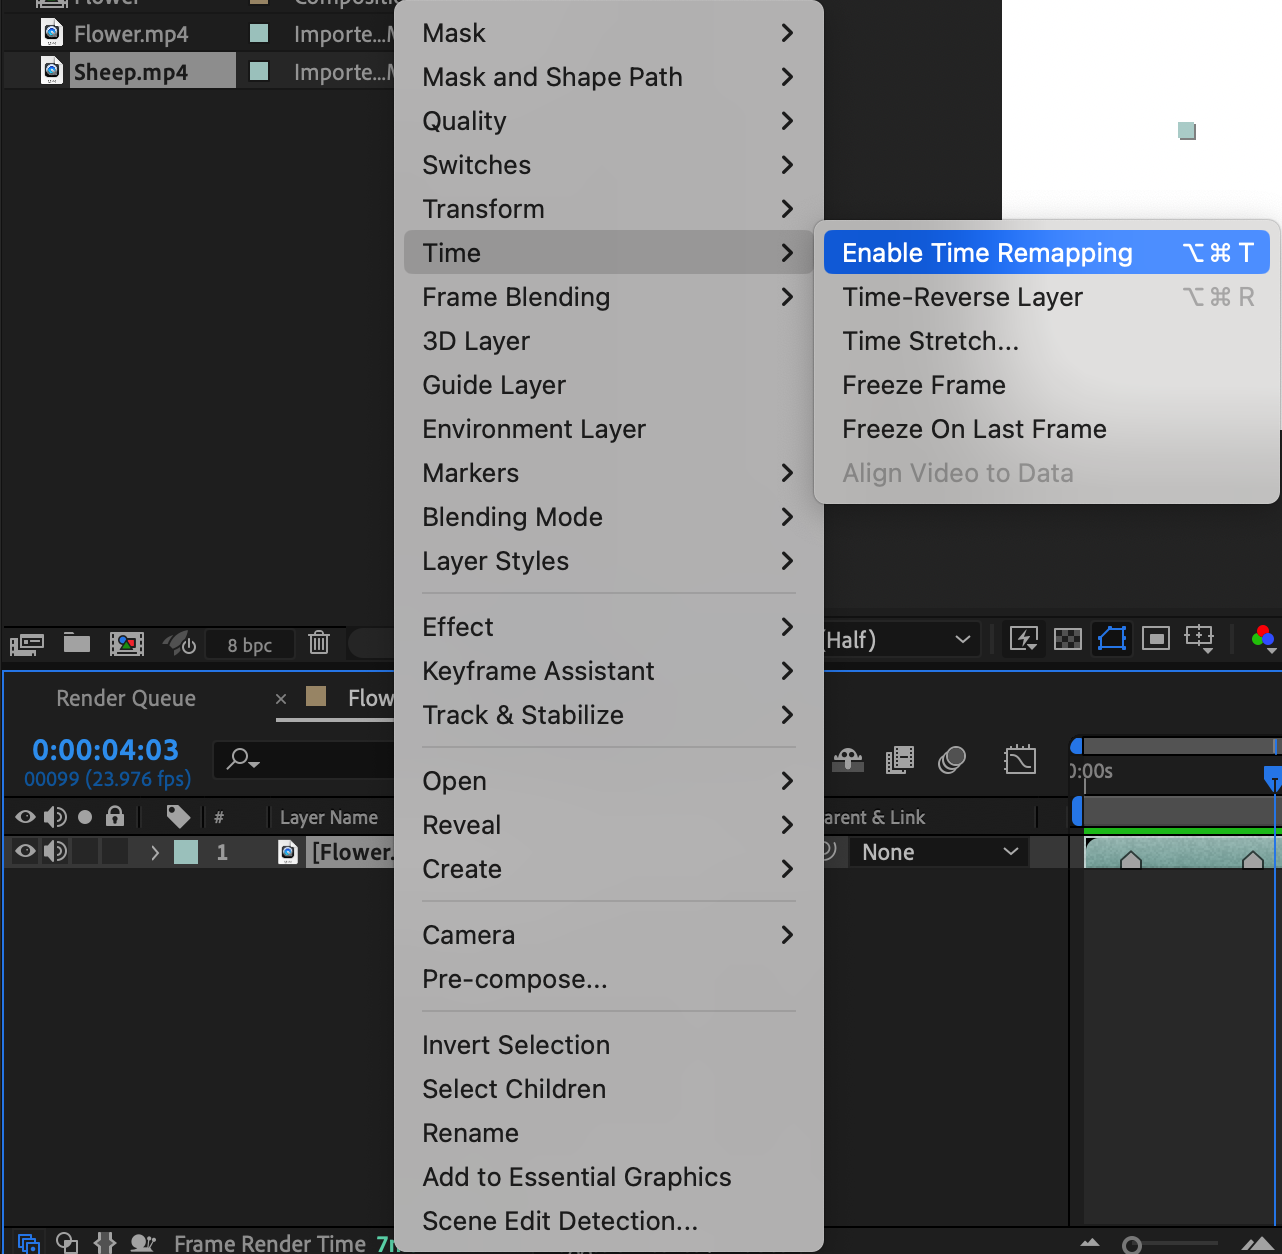Click the video eye column header icon
This screenshot has width=1282, height=1254.
coord(25,817)
